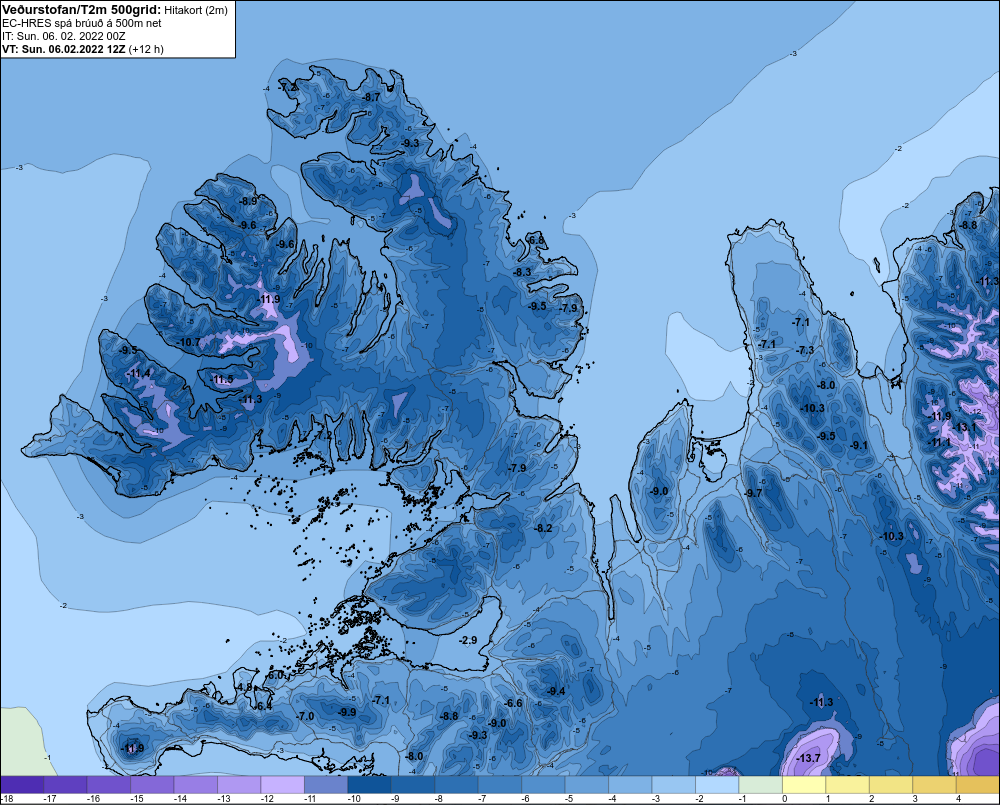Select the -8.2 temperature label
Image resolution: width=1000 pixels, height=805 pixels.
tap(543, 528)
